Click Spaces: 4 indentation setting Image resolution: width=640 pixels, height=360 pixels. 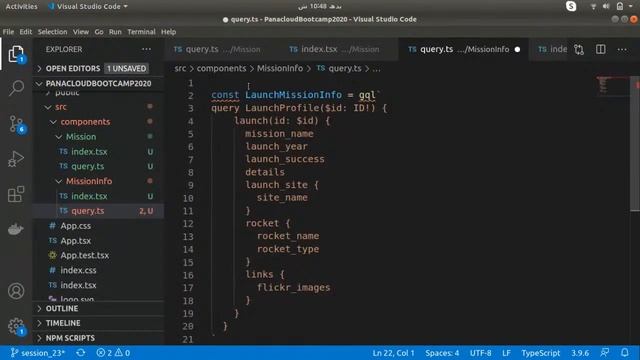pos(442,353)
